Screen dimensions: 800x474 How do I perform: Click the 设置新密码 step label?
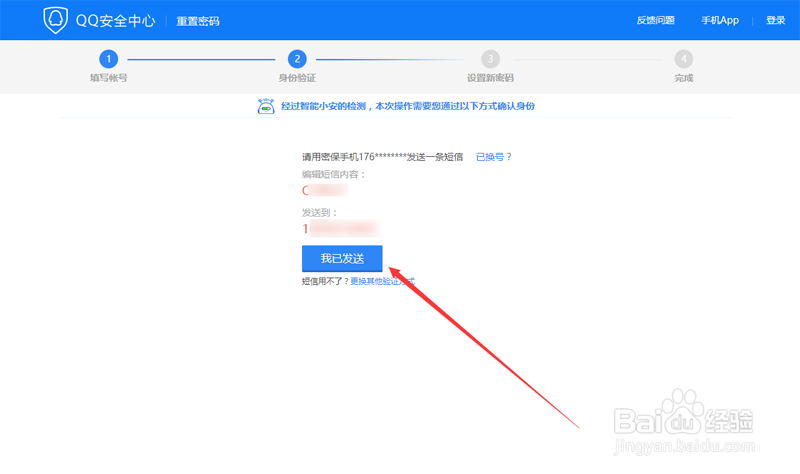[490, 78]
